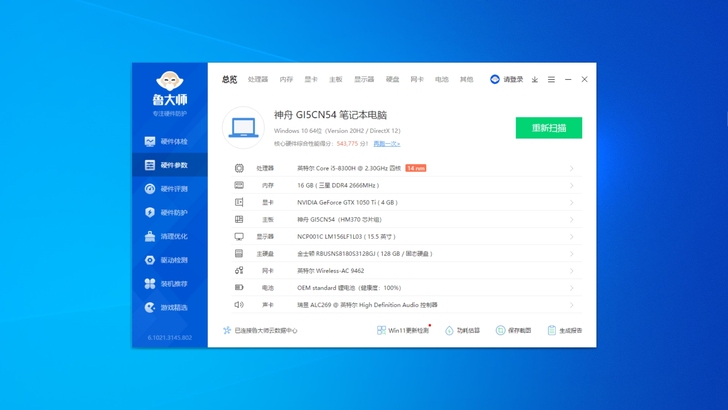This screenshot has width=728, height=410.
Task: Click the 网卡 network row icon
Action: click(239, 270)
